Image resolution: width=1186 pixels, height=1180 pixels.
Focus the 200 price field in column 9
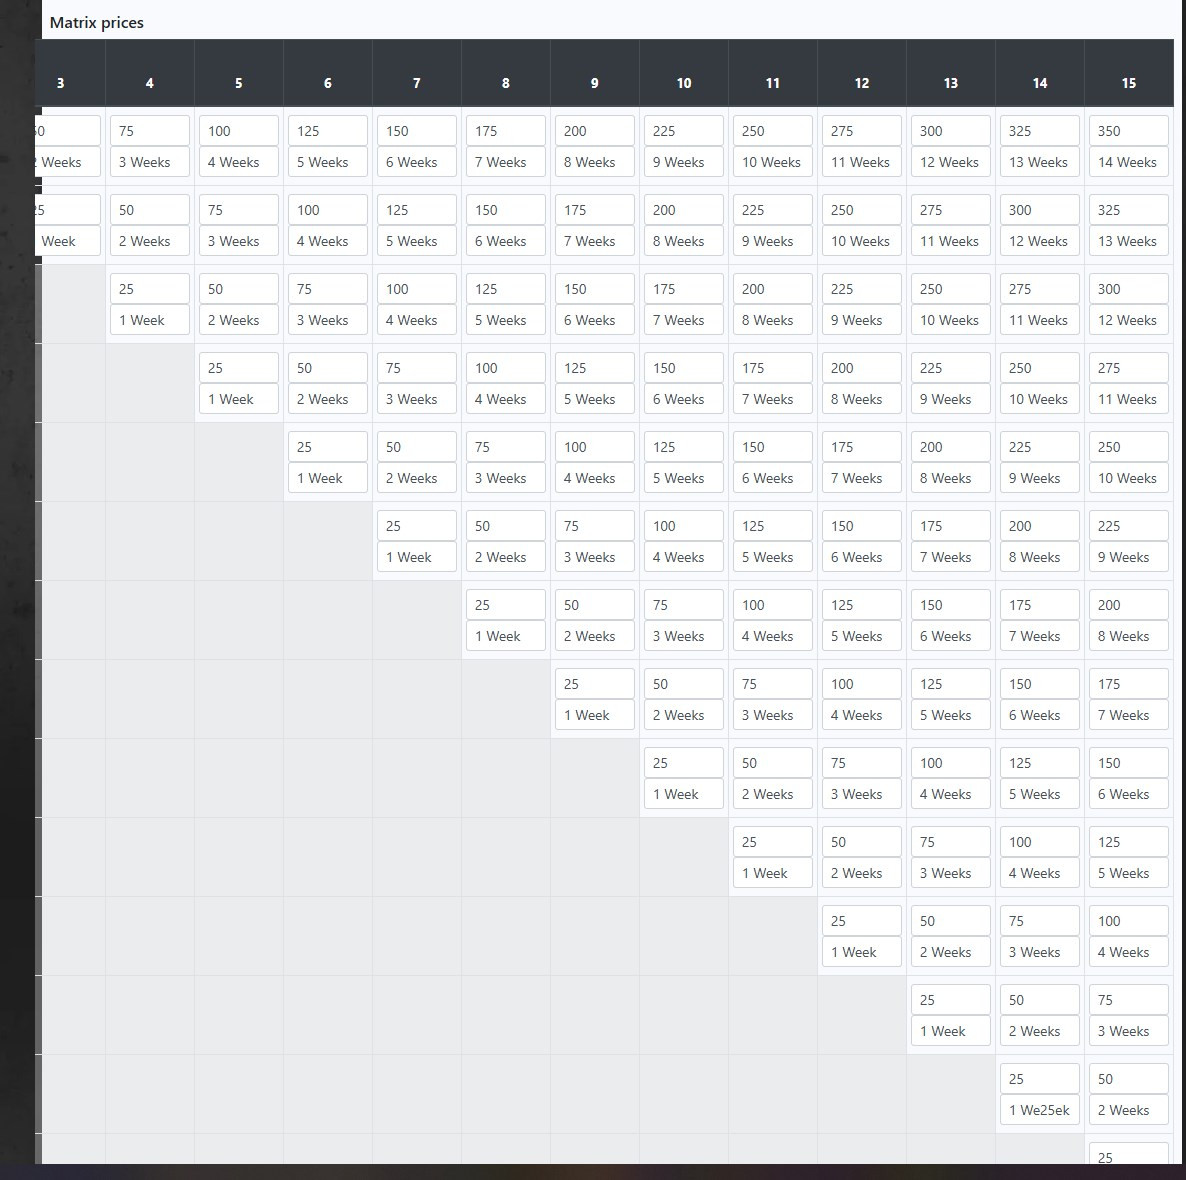595,131
